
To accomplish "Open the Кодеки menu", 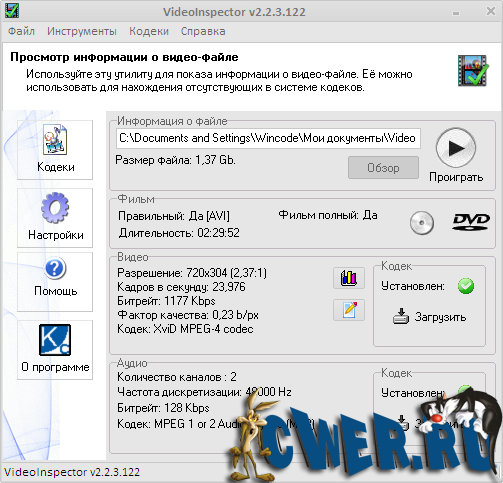I will 149,31.
